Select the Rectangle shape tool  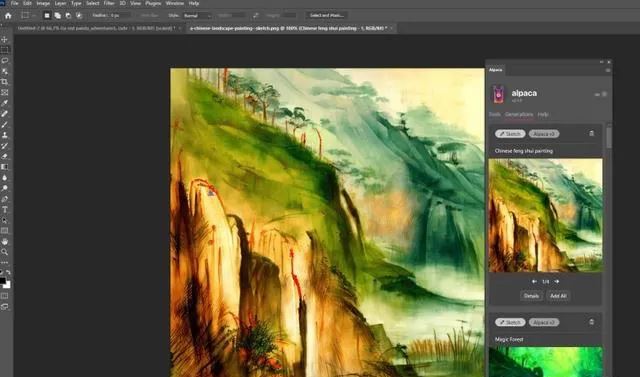coord(4,231)
